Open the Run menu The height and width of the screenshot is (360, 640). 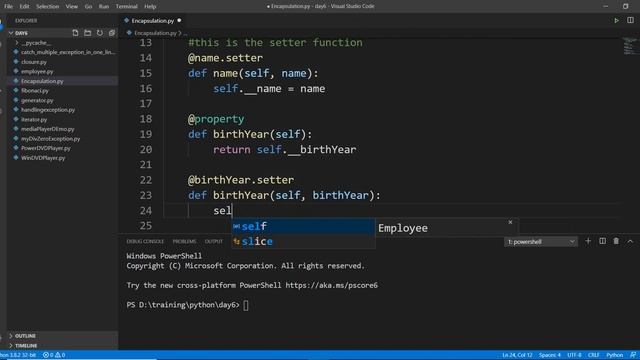pyautogui.click(x=104, y=6)
